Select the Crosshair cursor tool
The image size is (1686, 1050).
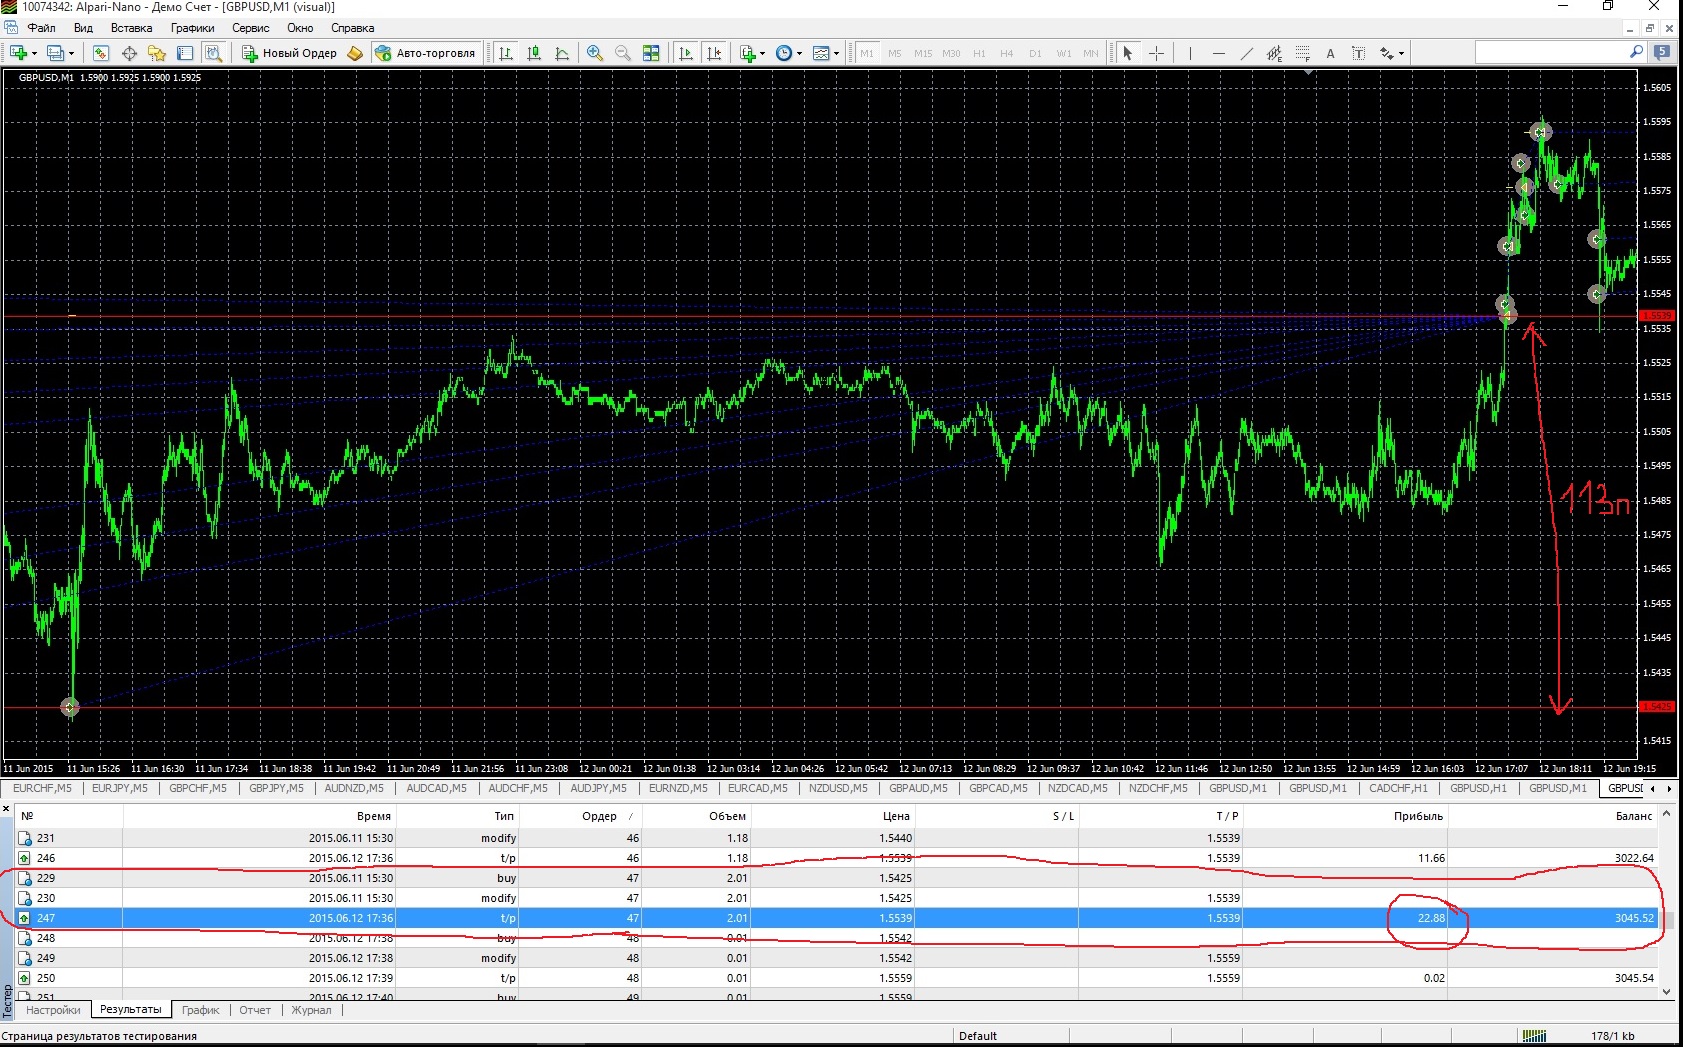(x=1156, y=53)
